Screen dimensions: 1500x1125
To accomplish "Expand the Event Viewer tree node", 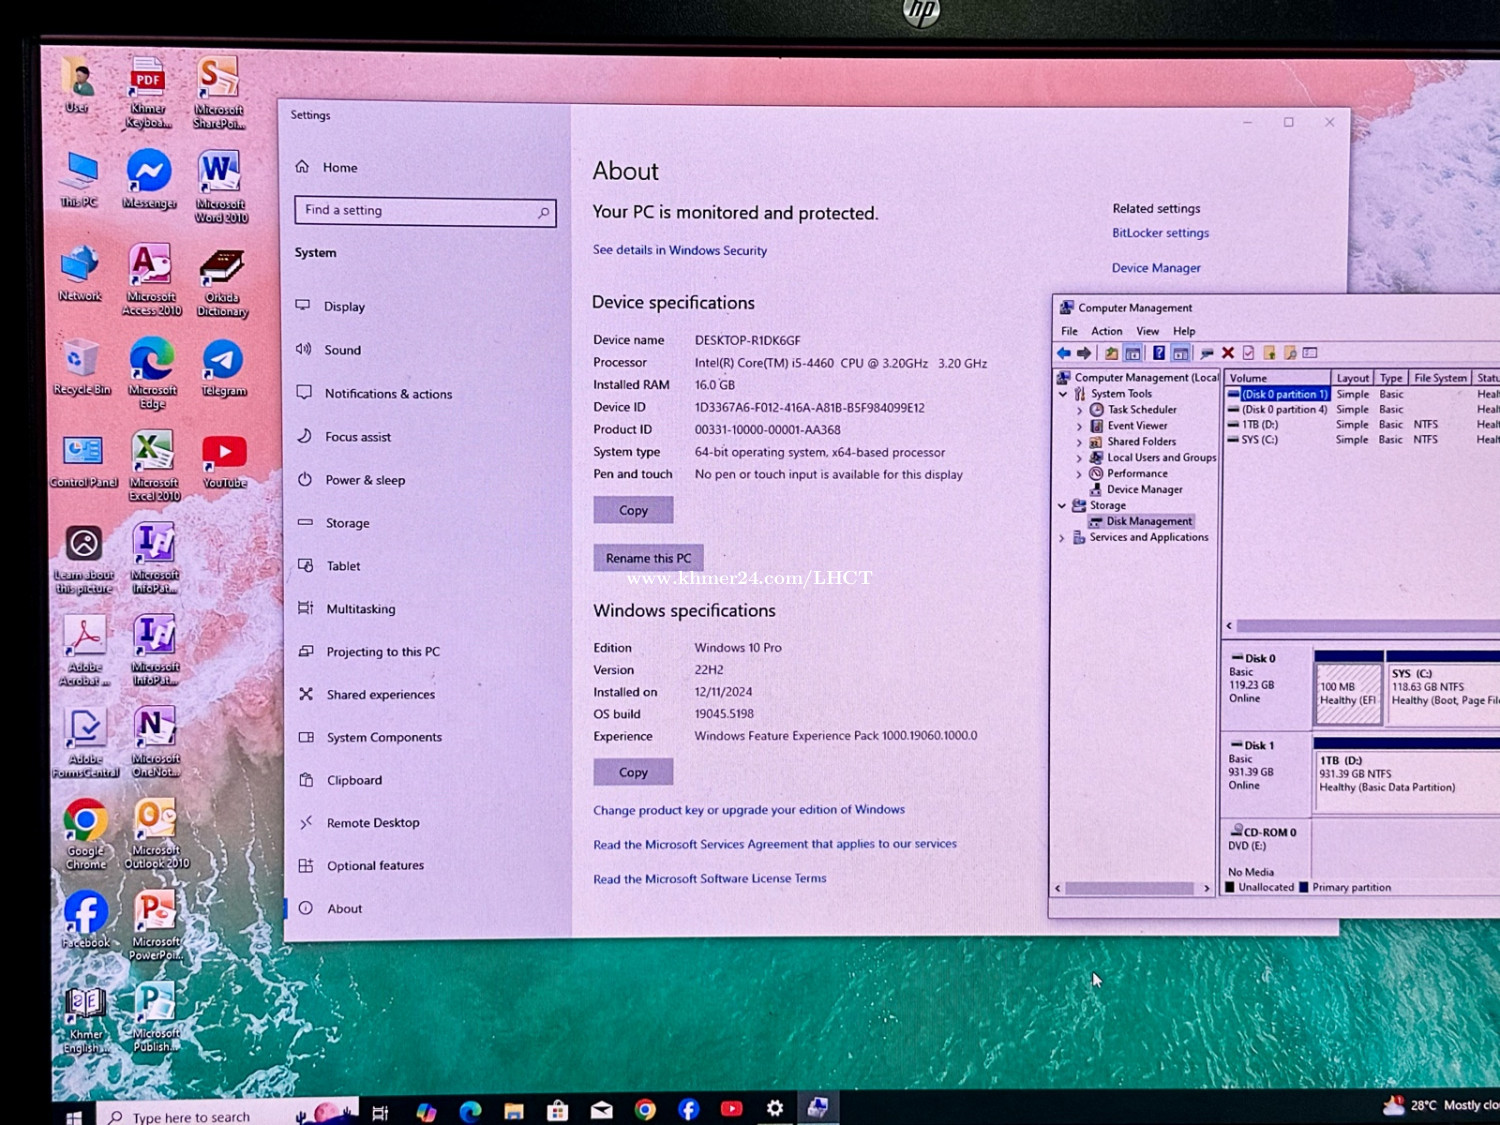I will (x=1079, y=426).
